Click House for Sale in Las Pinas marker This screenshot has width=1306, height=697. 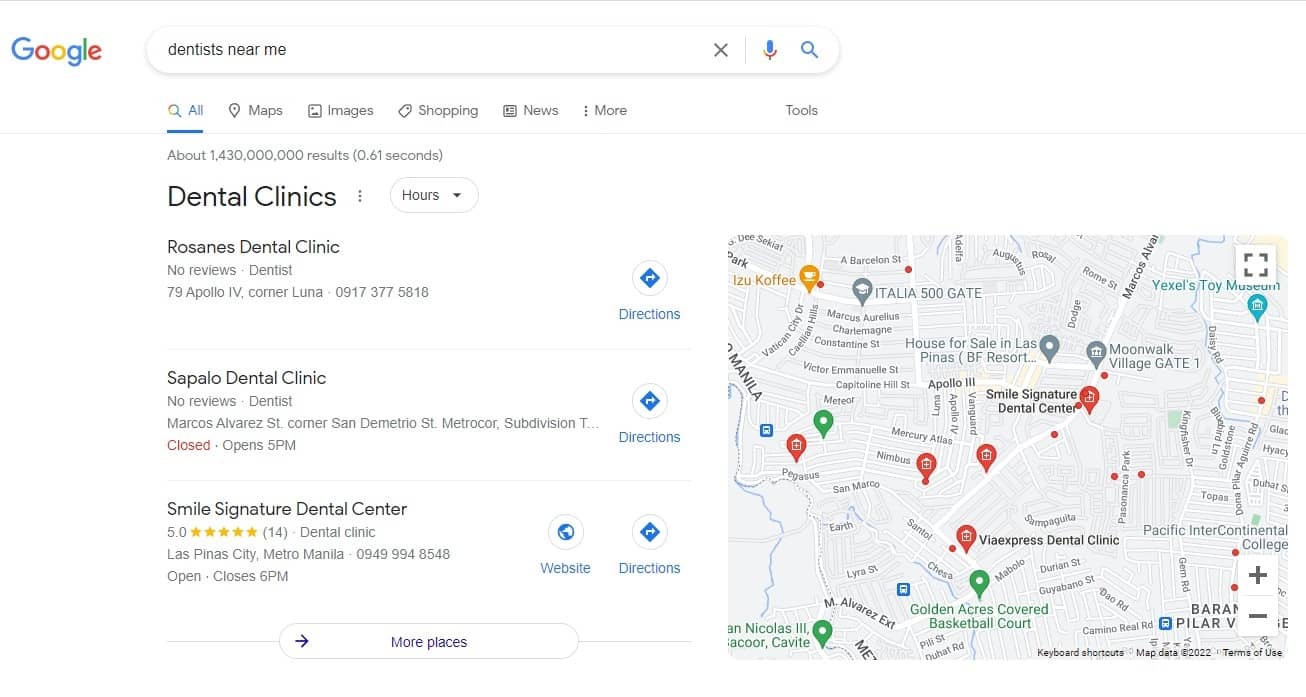pyautogui.click(x=1049, y=347)
